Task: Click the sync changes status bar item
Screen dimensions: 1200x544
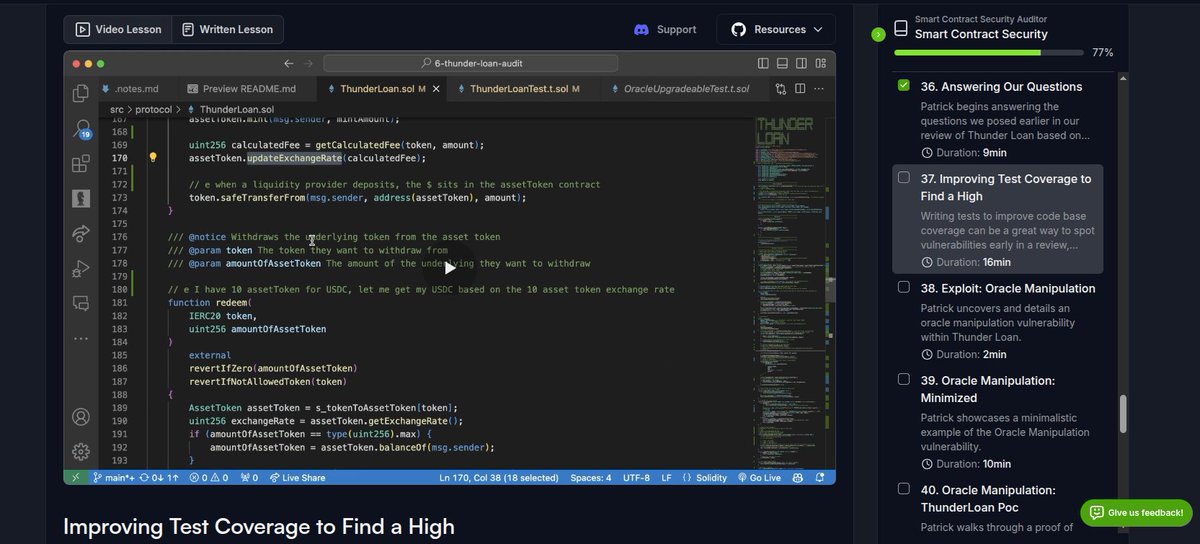Action: (x=159, y=478)
